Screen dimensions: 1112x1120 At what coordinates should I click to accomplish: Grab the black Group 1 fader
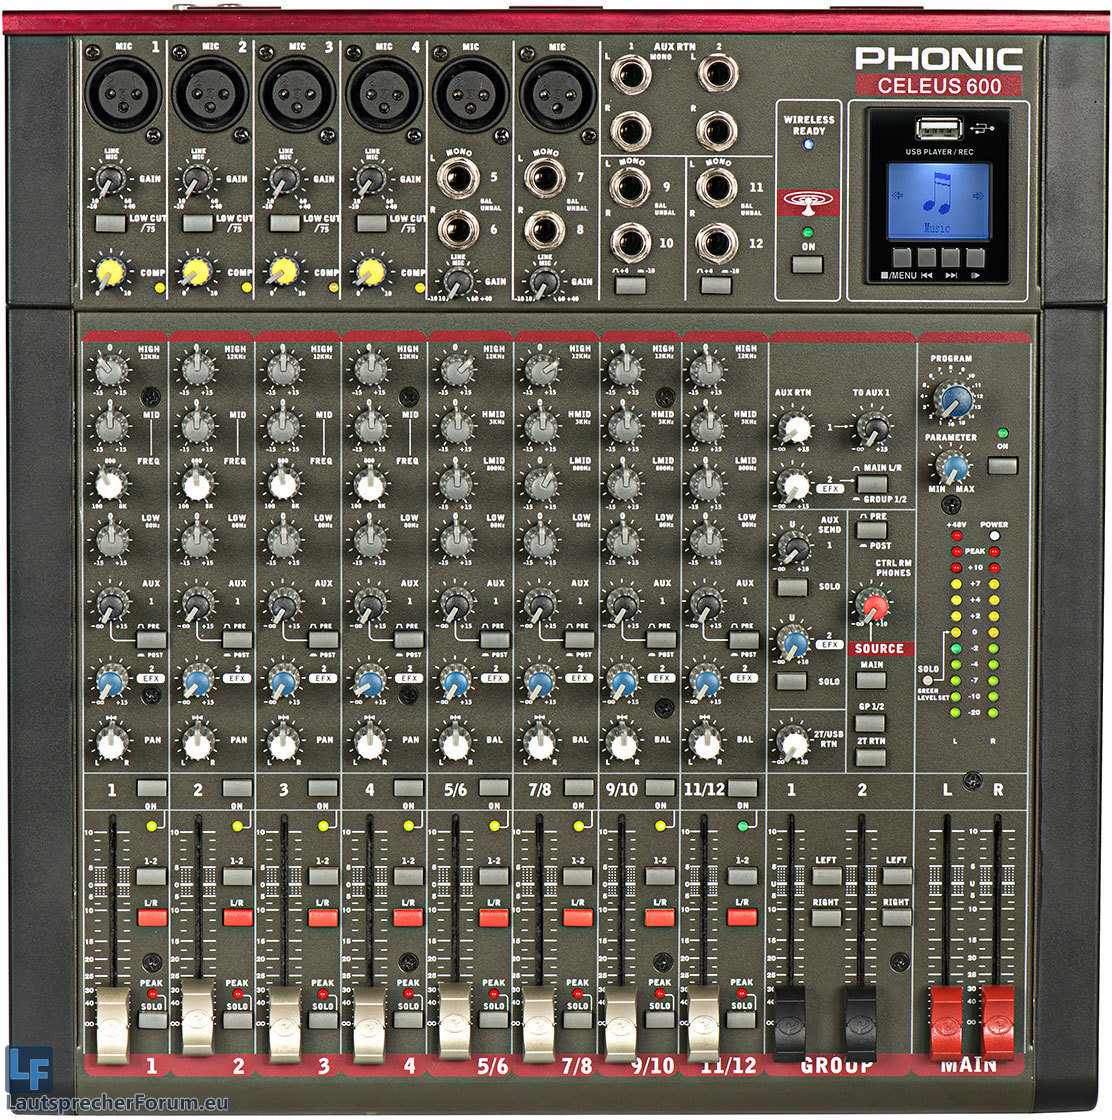coord(790,1020)
